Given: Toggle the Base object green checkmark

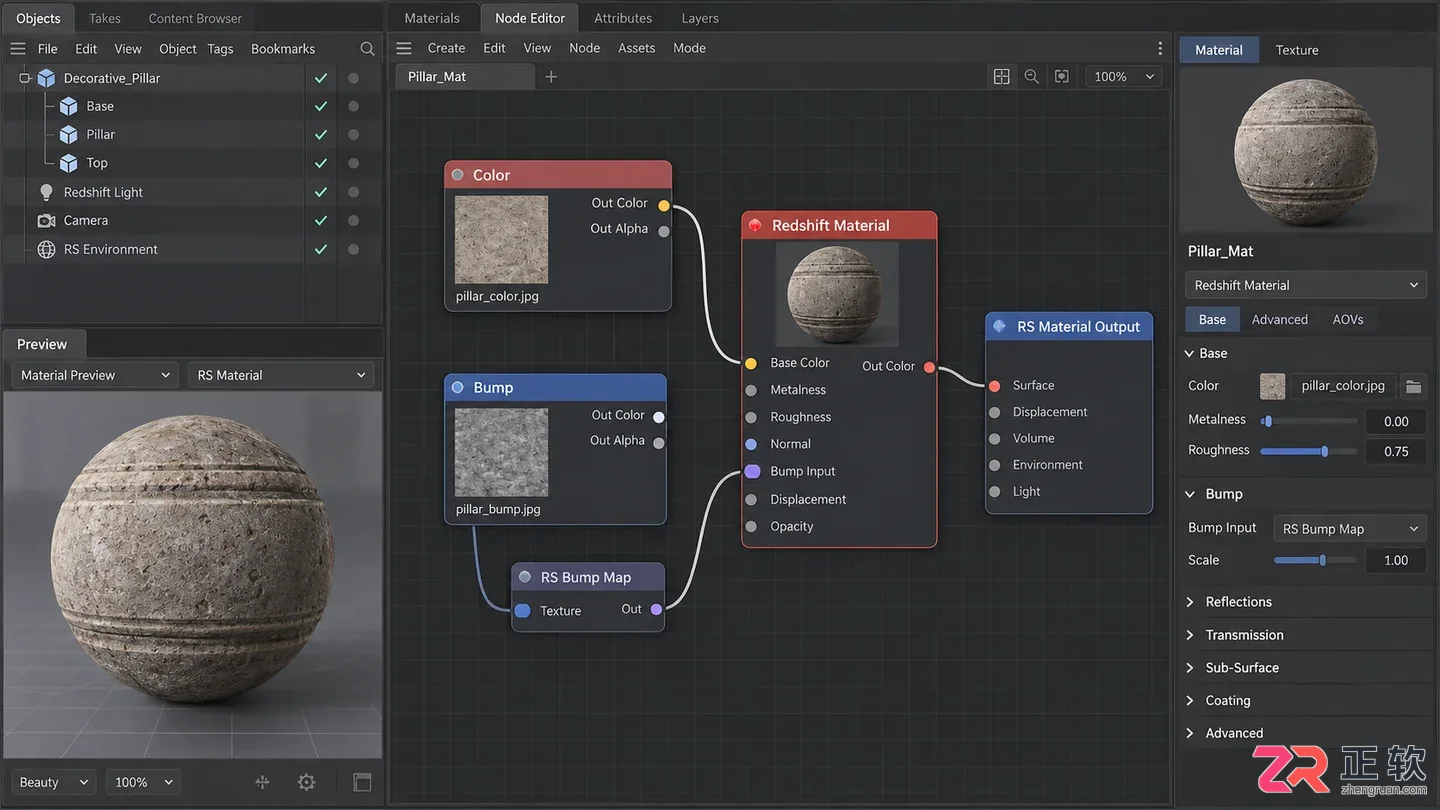Looking at the screenshot, I should point(321,106).
